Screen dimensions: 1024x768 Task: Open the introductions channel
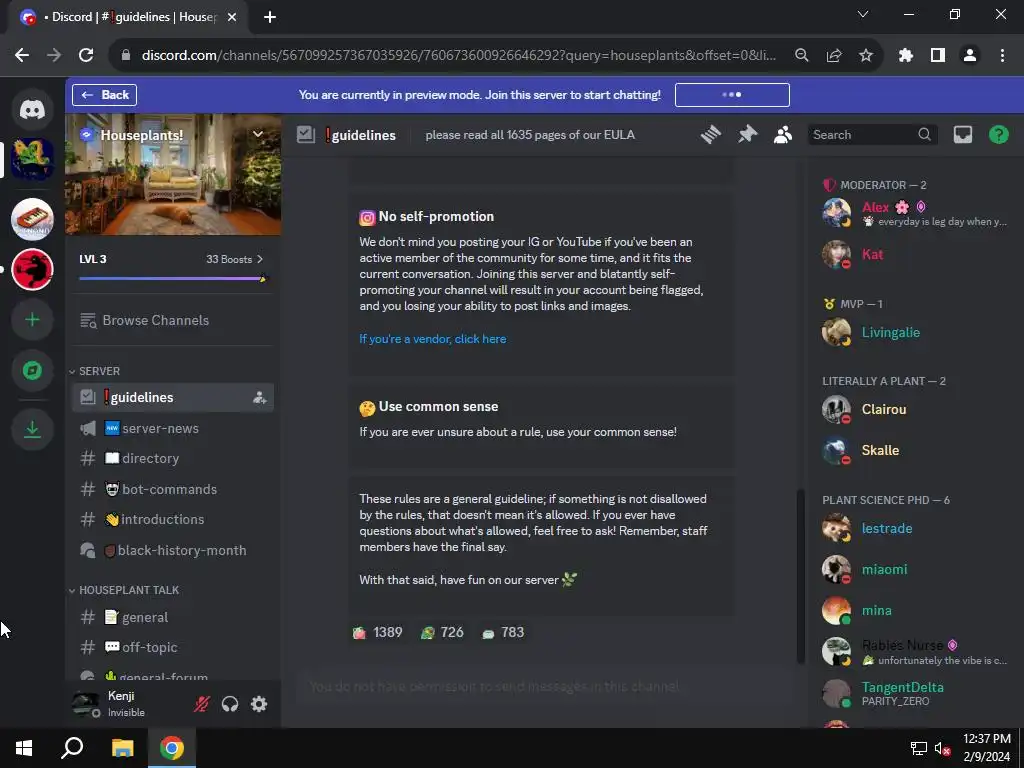pos(172,519)
